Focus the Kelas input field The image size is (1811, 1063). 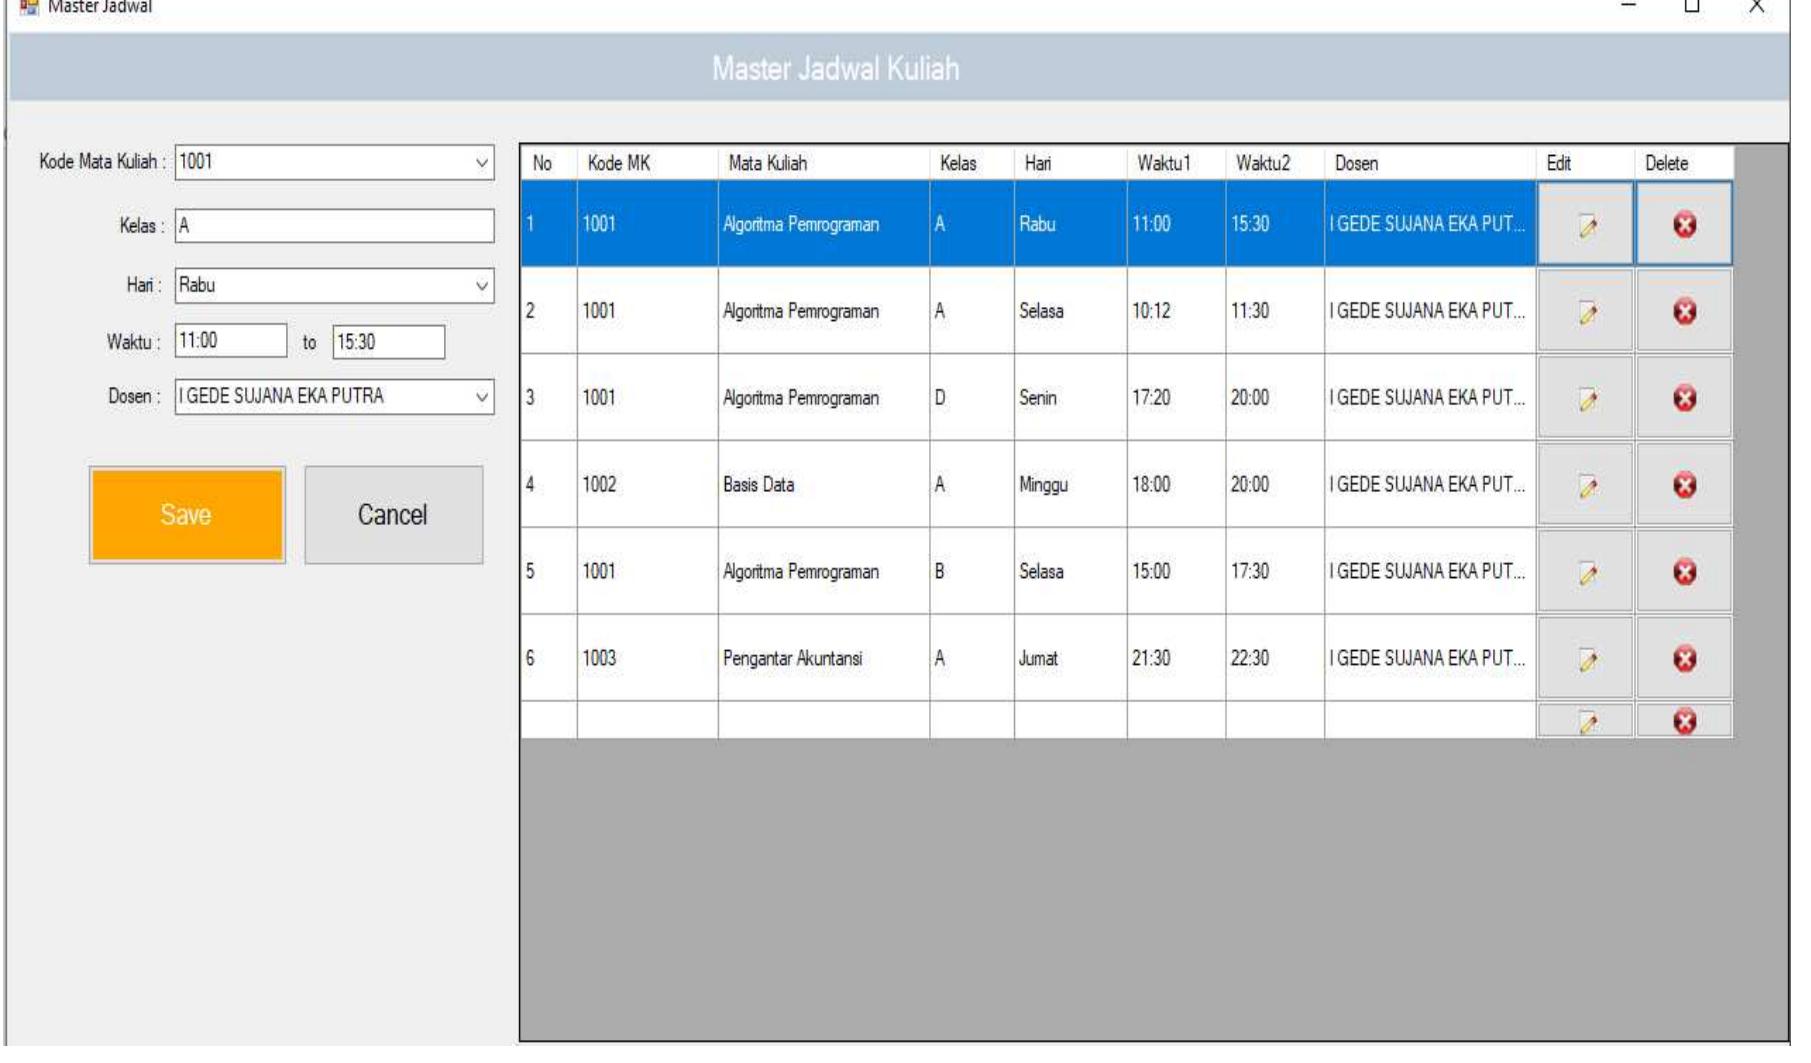click(x=335, y=226)
